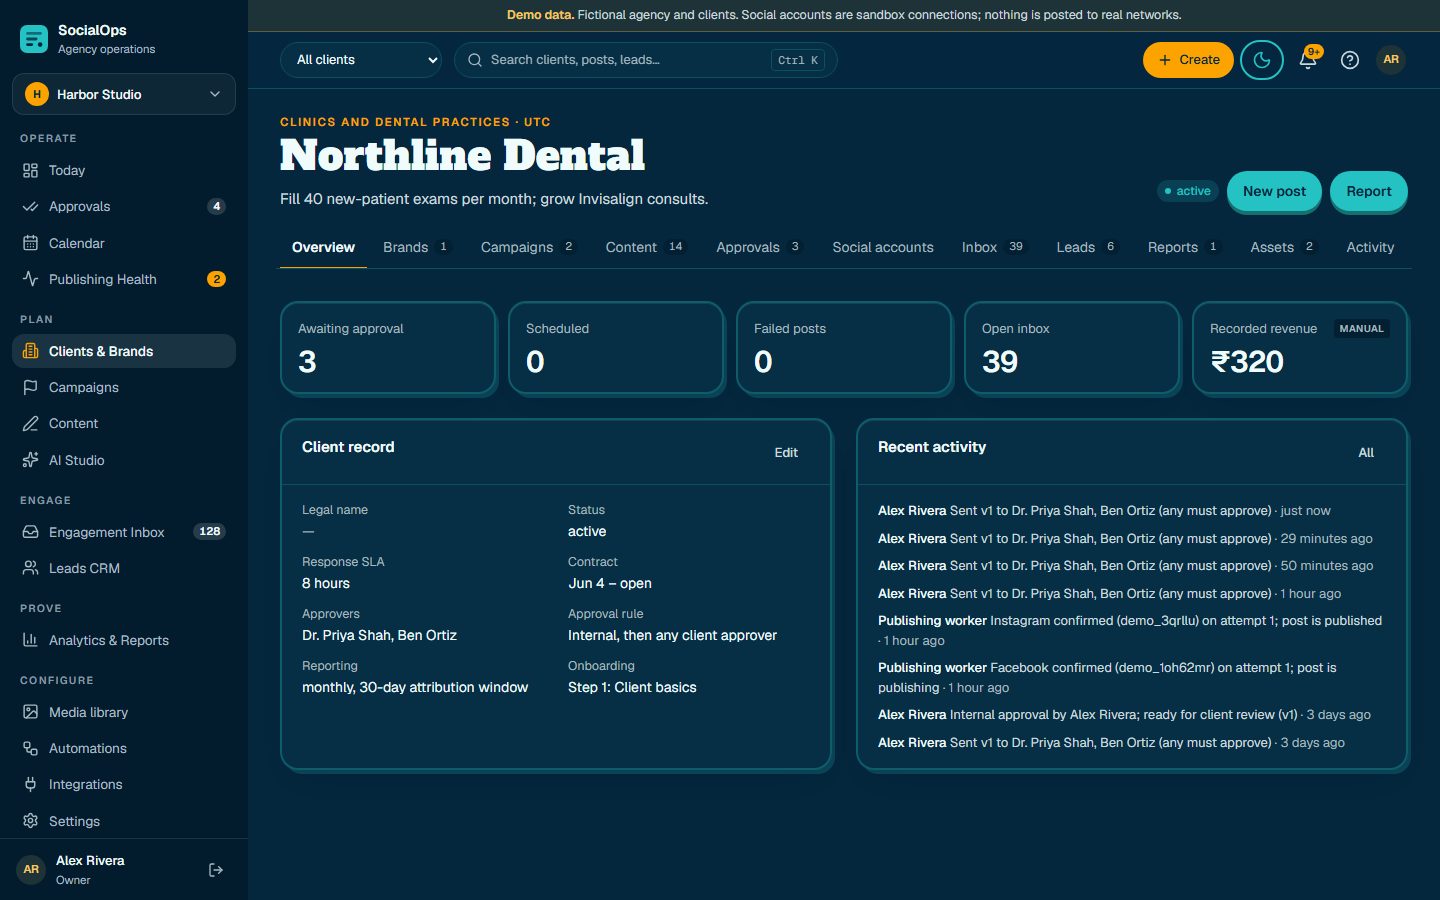
Task: Open the All clients dropdown
Action: [361, 60]
